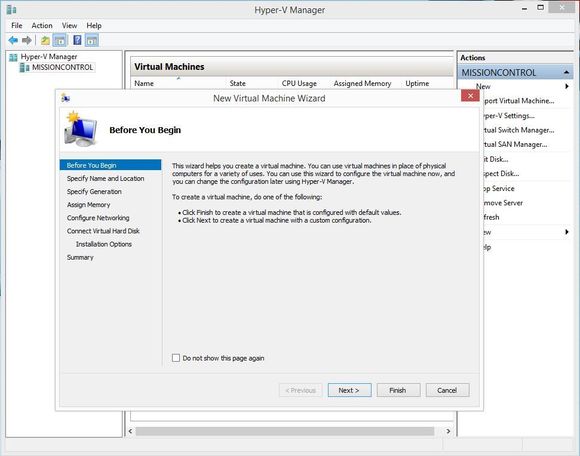Sort by Assigned Memory column header
580x456 pixels.
[x=362, y=84]
